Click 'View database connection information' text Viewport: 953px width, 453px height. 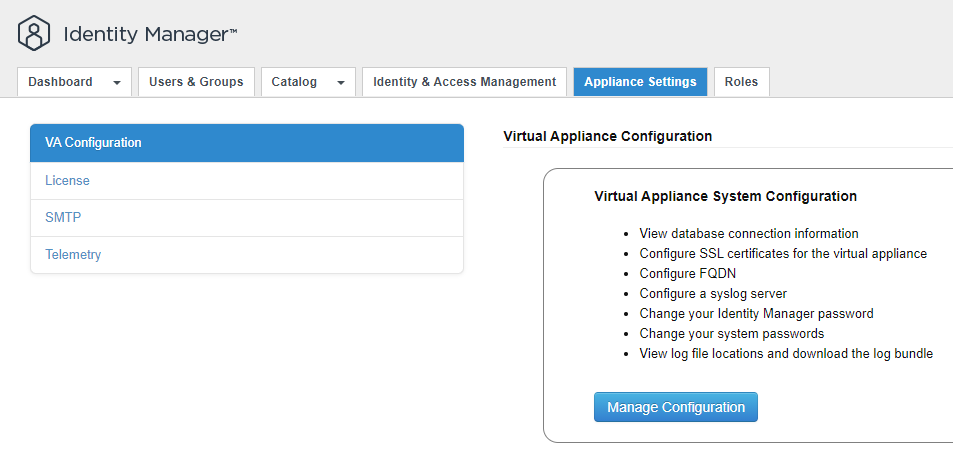pos(749,233)
